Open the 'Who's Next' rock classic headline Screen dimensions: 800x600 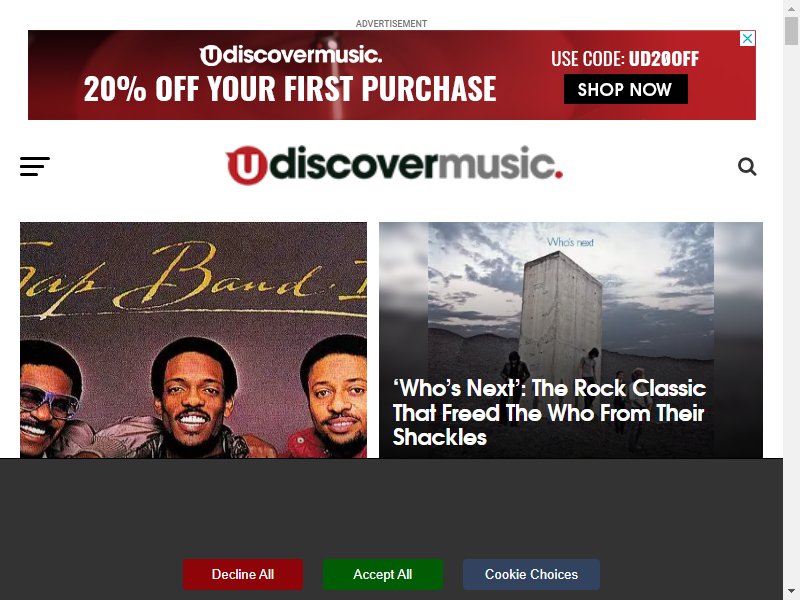pyautogui.click(x=549, y=413)
